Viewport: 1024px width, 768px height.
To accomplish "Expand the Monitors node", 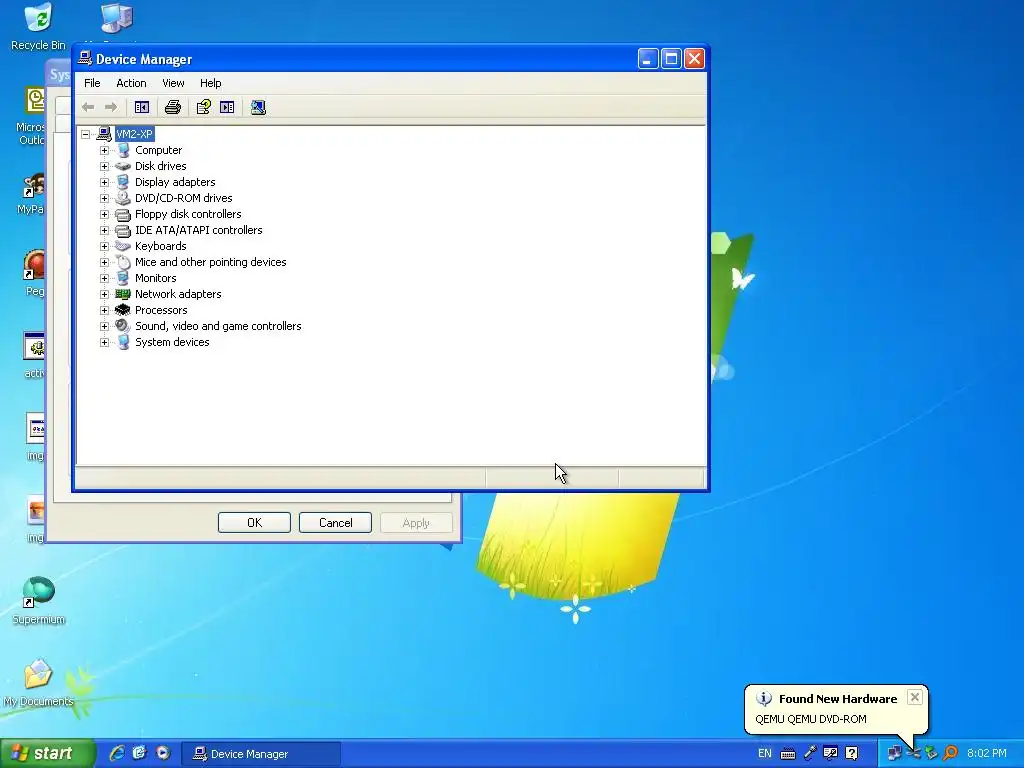I will click(x=104, y=278).
